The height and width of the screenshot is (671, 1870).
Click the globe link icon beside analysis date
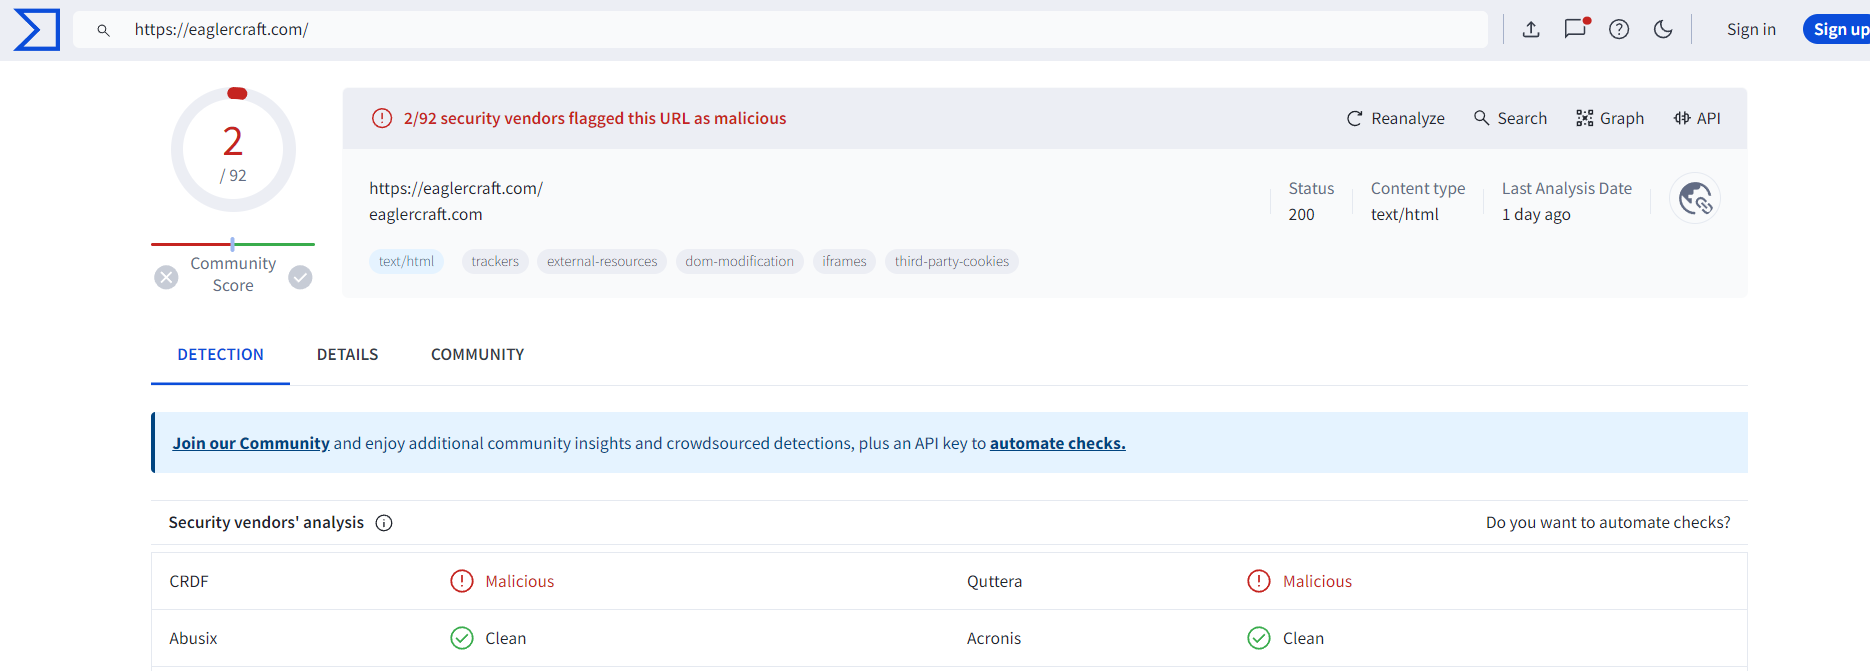(1695, 199)
